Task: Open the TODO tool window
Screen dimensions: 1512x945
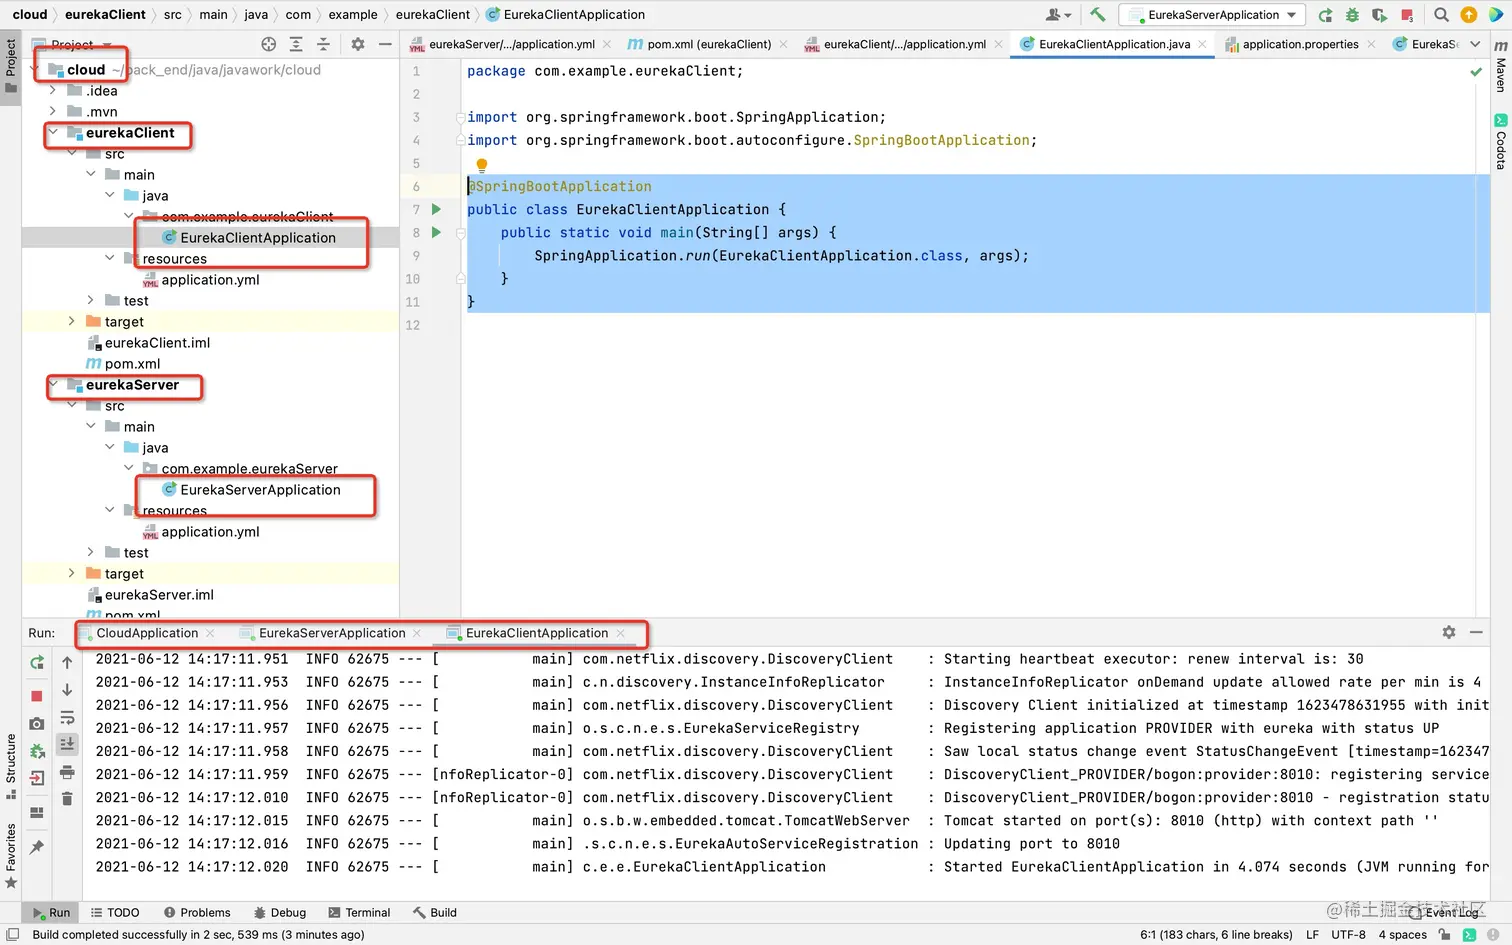Action: tap(115, 912)
